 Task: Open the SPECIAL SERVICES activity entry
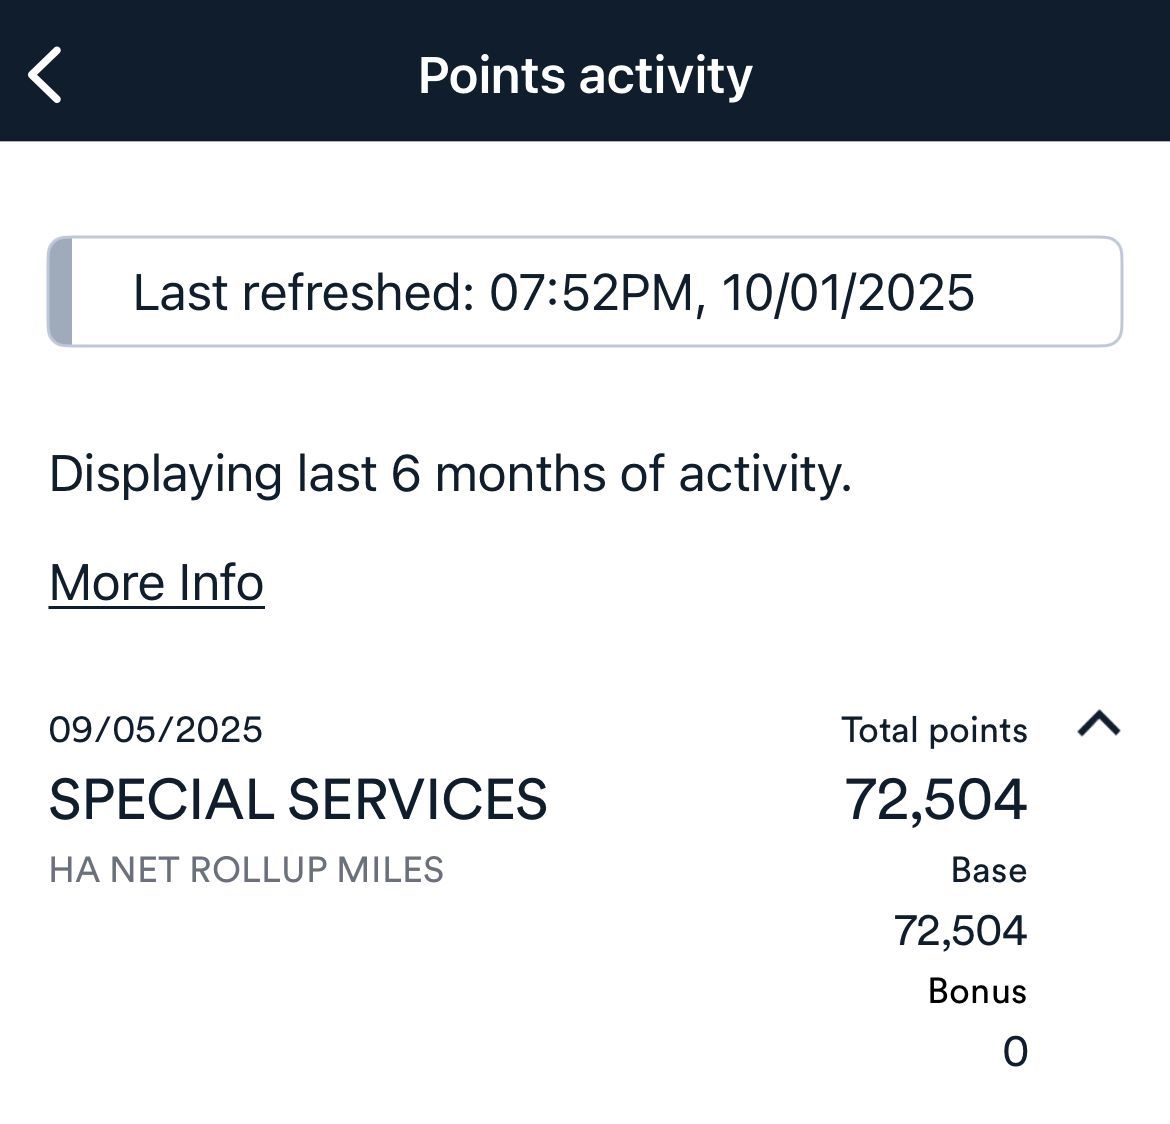tap(298, 799)
